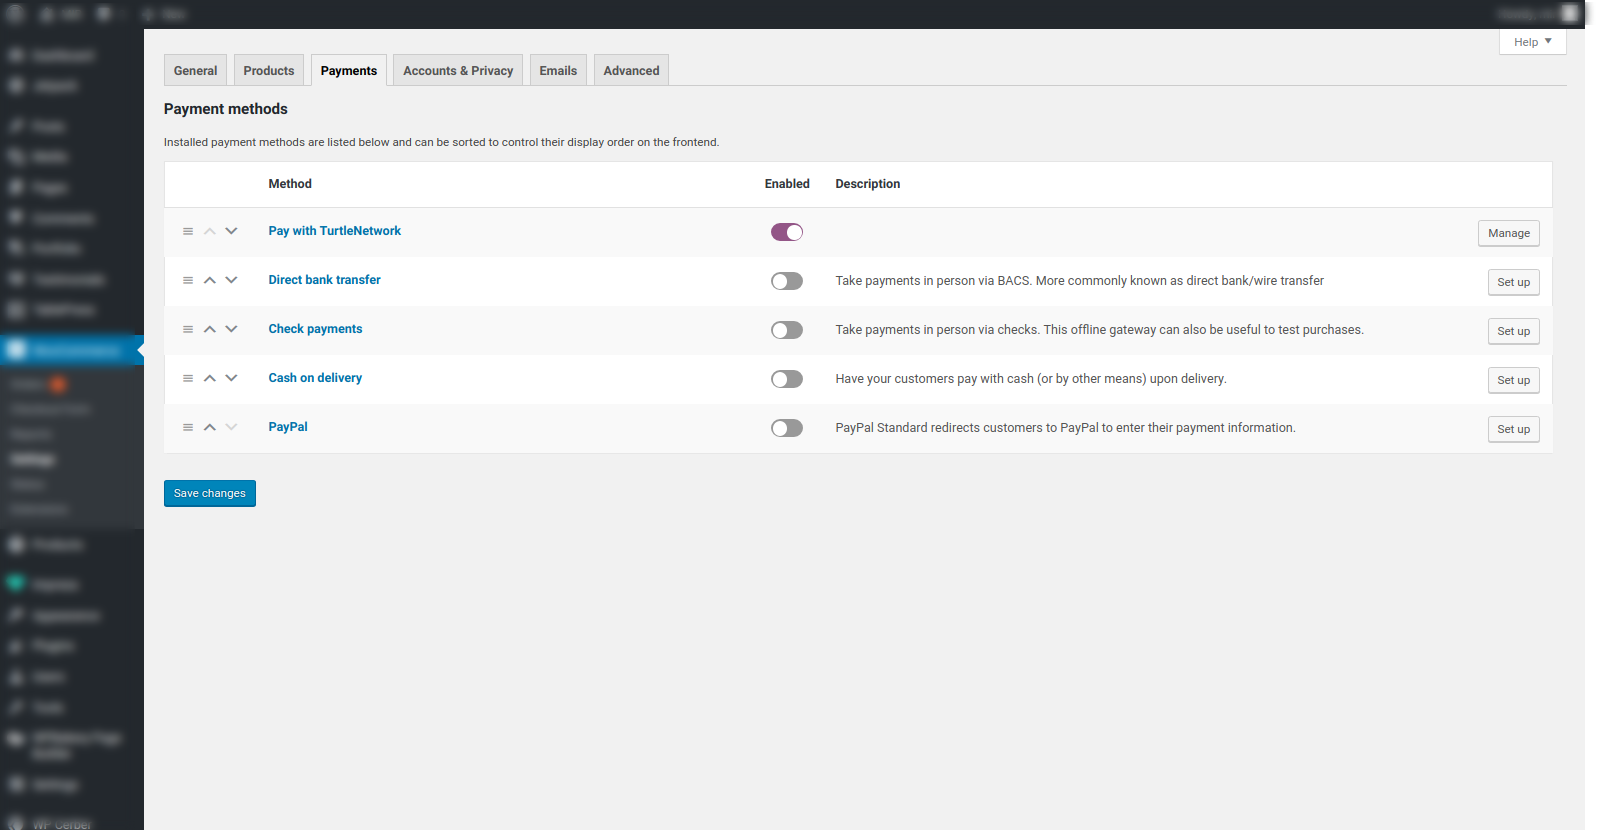Open the Advanced settings tab

[631, 71]
